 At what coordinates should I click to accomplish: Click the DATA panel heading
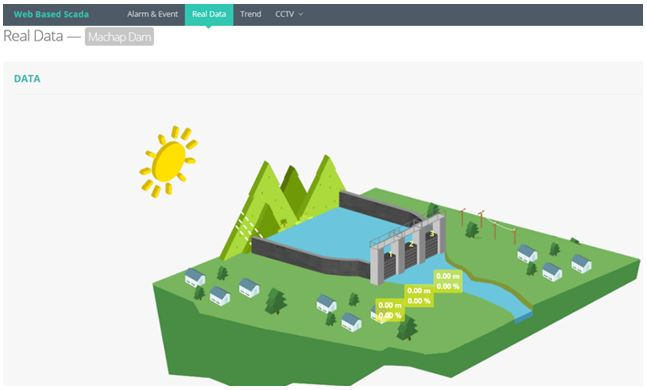27,79
